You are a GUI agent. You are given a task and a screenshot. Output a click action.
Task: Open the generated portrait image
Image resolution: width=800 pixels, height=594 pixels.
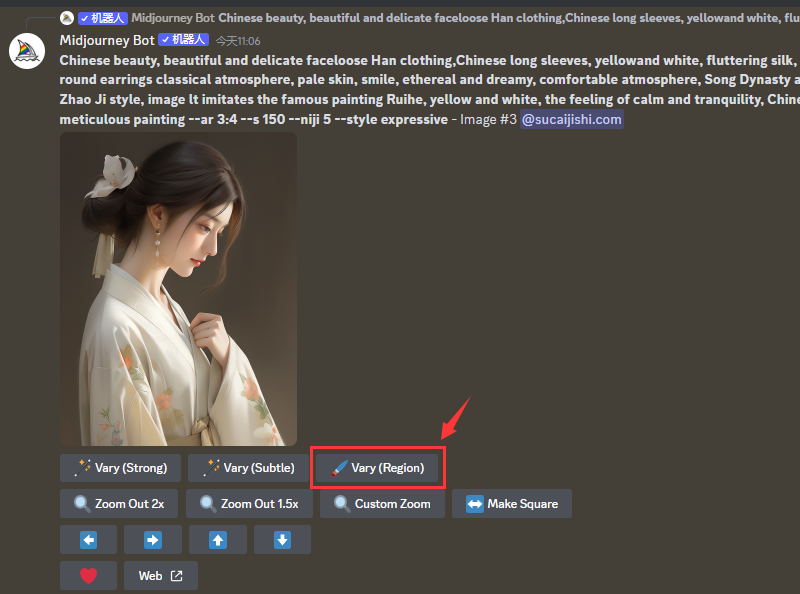pyautogui.click(x=179, y=289)
